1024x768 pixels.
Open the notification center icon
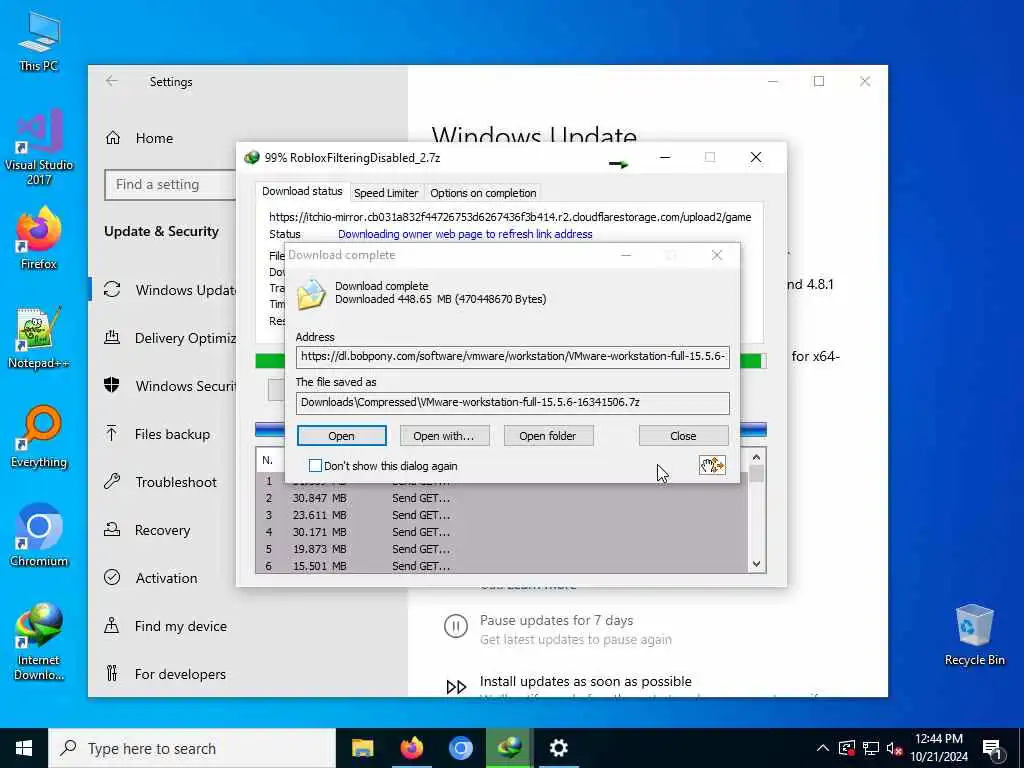pyautogui.click(x=992, y=748)
